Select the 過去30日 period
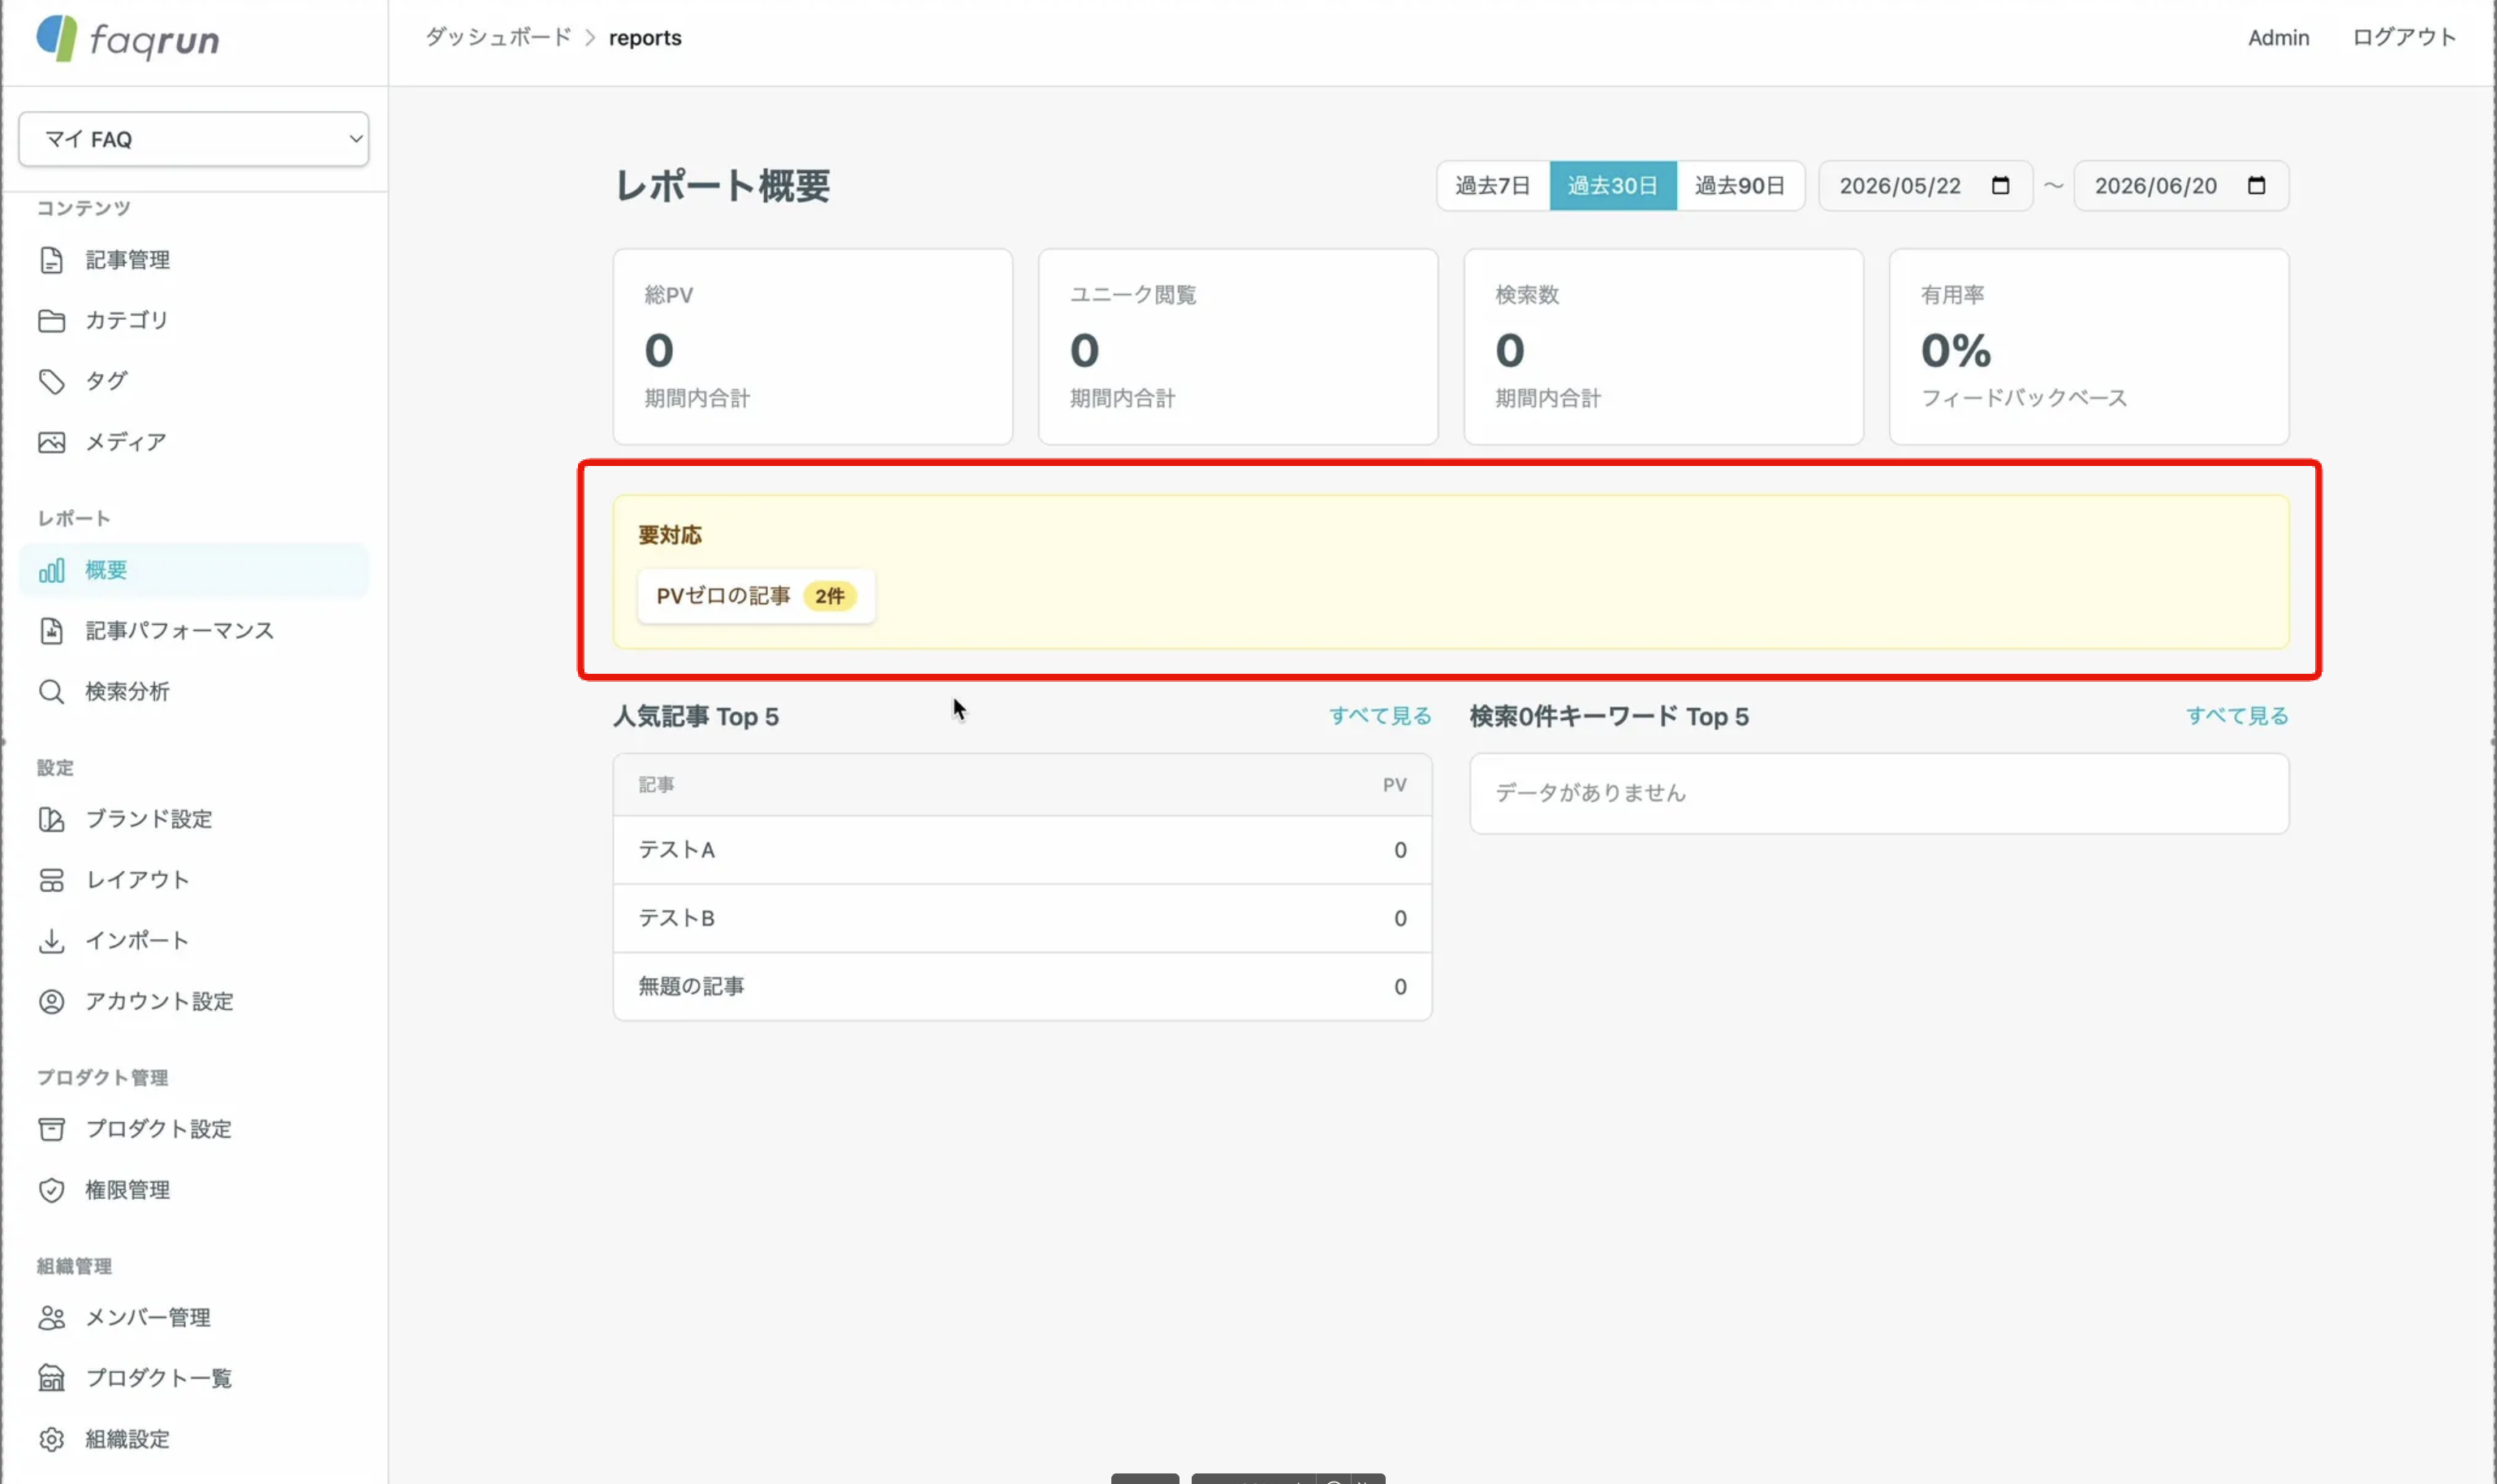The width and height of the screenshot is (2497, 1484). [1612, 185]
